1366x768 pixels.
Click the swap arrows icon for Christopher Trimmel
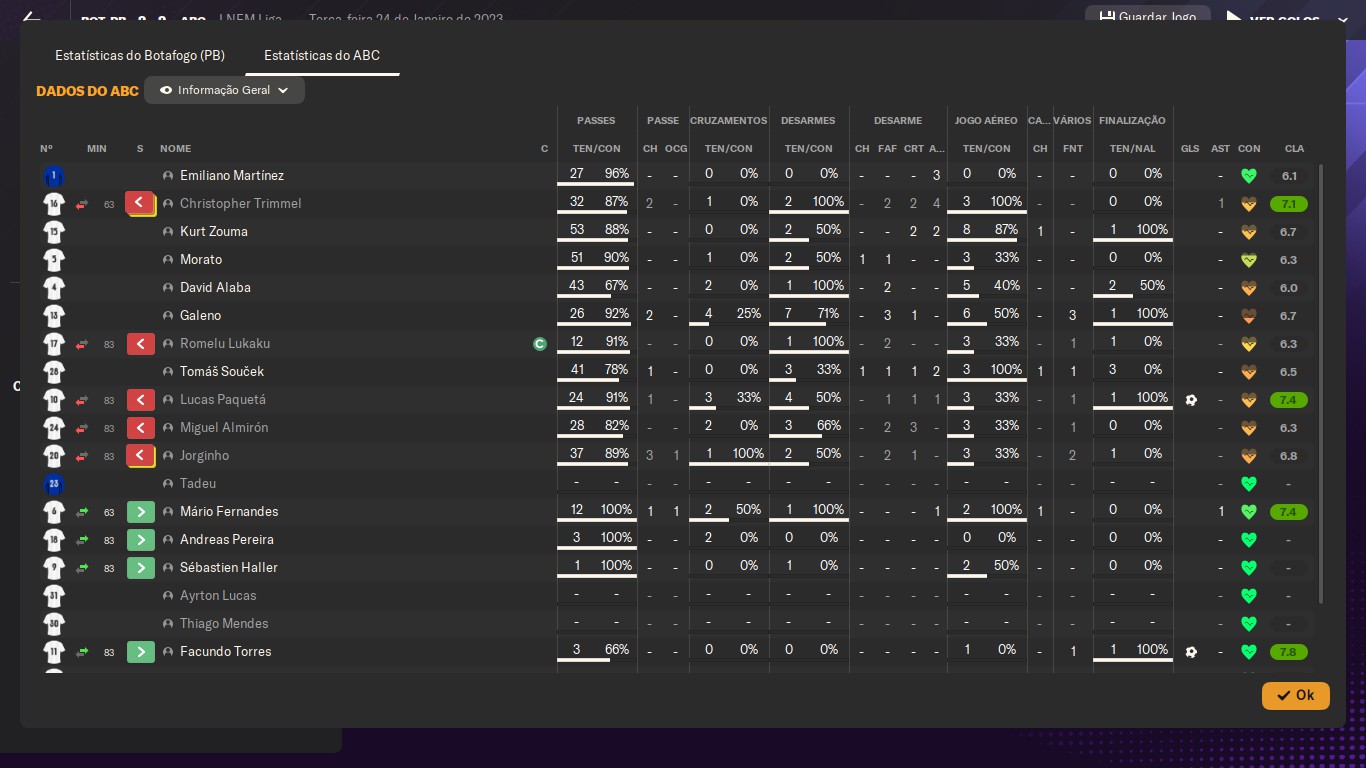tap(82, 204)
